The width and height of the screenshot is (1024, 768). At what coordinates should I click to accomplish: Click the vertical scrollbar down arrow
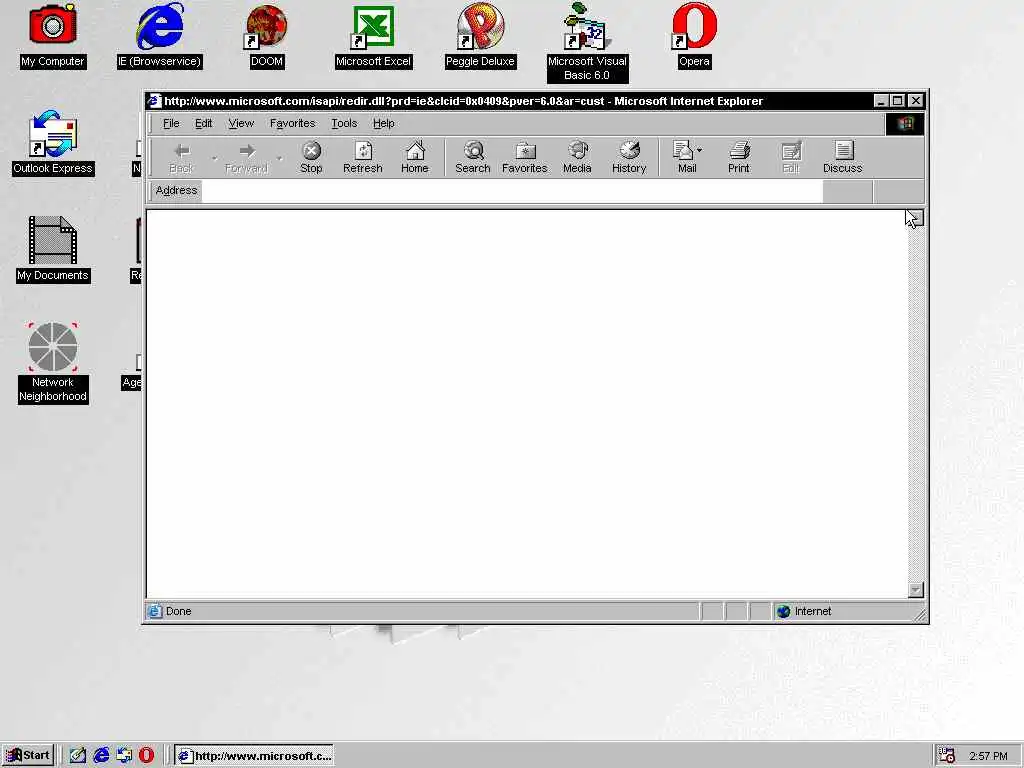coord(916,590)
